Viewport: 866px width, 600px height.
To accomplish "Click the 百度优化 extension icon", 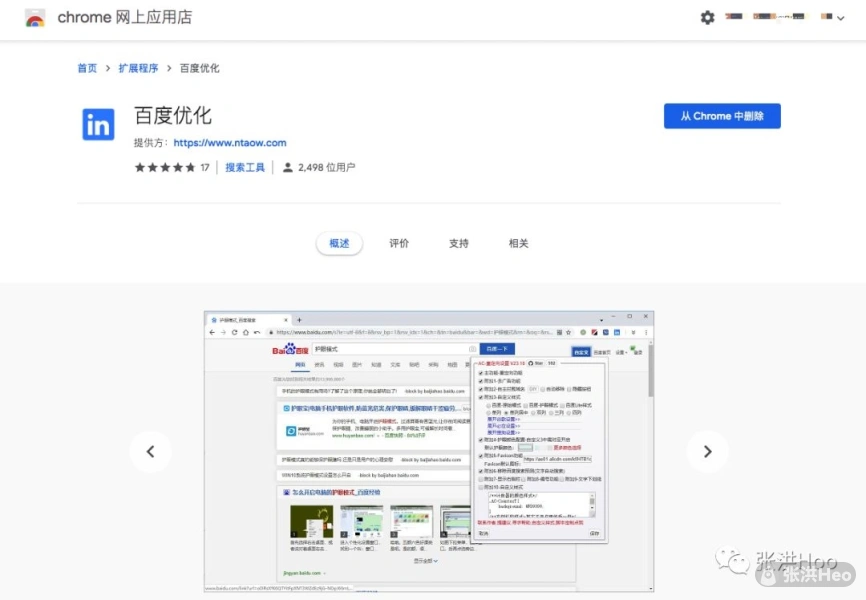I will point(98,124).
